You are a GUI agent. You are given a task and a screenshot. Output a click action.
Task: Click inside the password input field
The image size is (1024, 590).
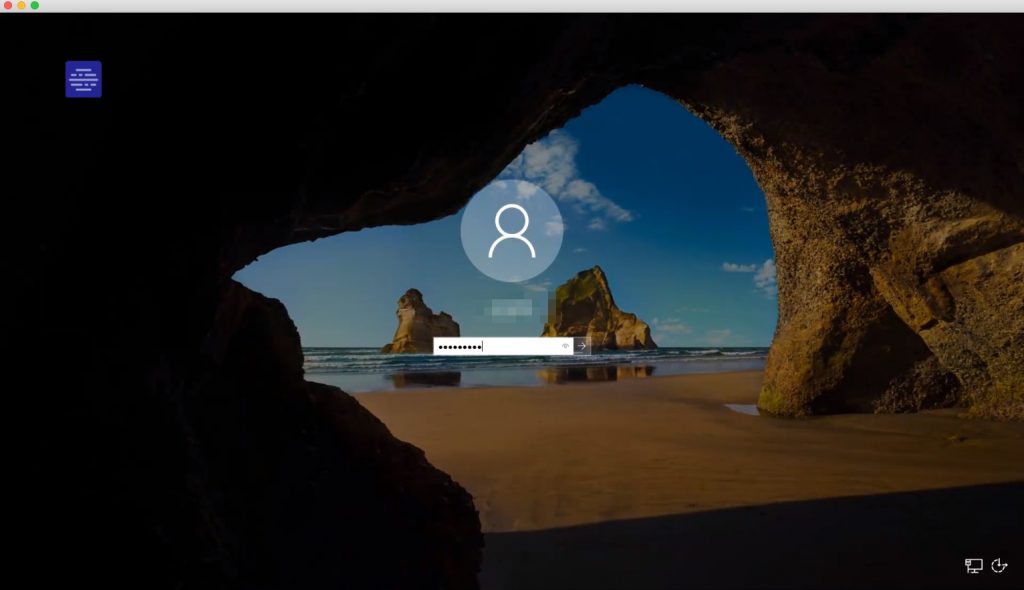click(500, 346)
